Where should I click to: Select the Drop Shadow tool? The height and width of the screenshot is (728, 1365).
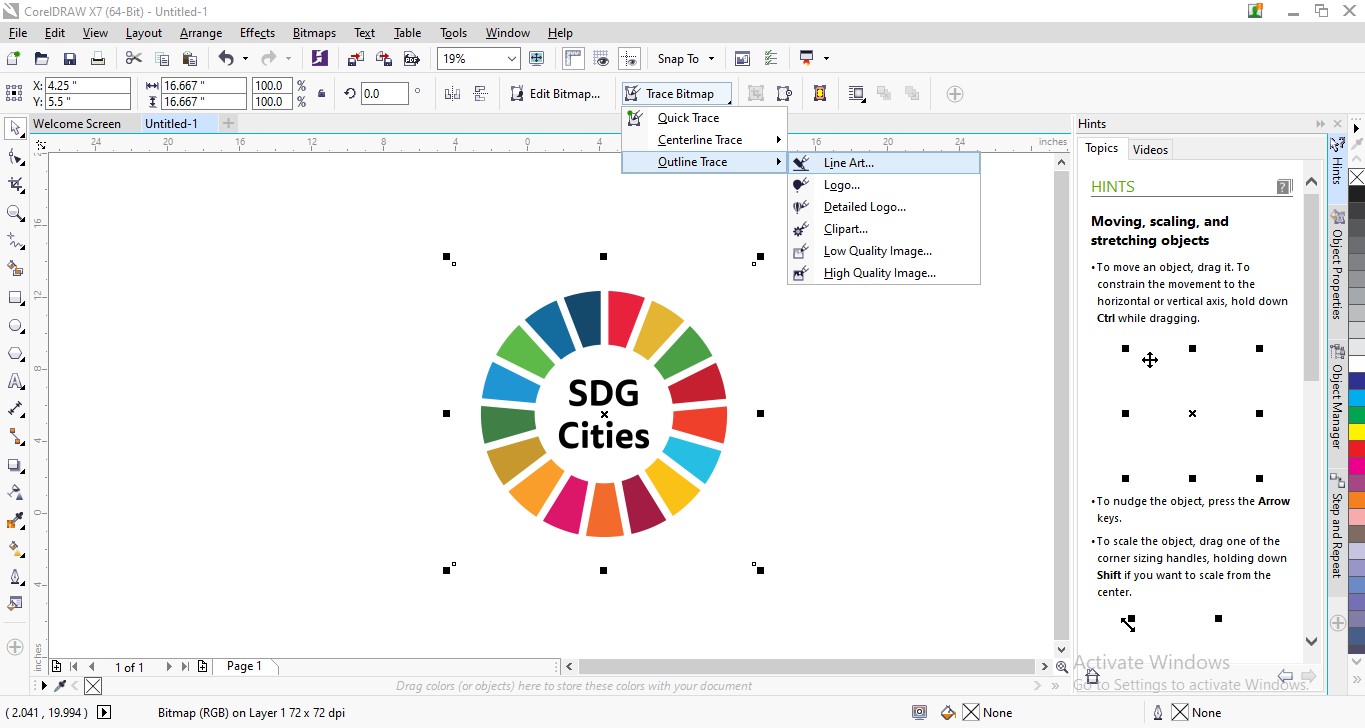tap(15, 466)
